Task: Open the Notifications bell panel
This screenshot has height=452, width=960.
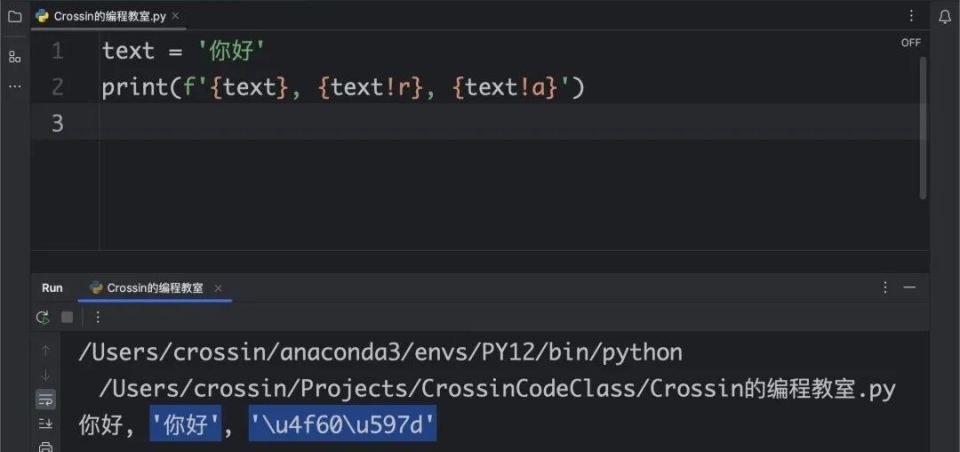Action: point(945,17)
